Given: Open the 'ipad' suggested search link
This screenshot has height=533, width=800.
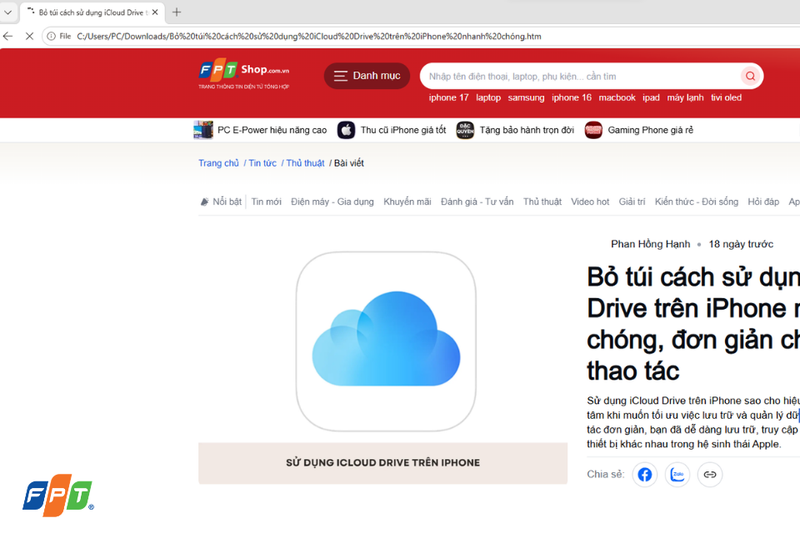Looking at the screenshot, I should click(x=651, y=97).
